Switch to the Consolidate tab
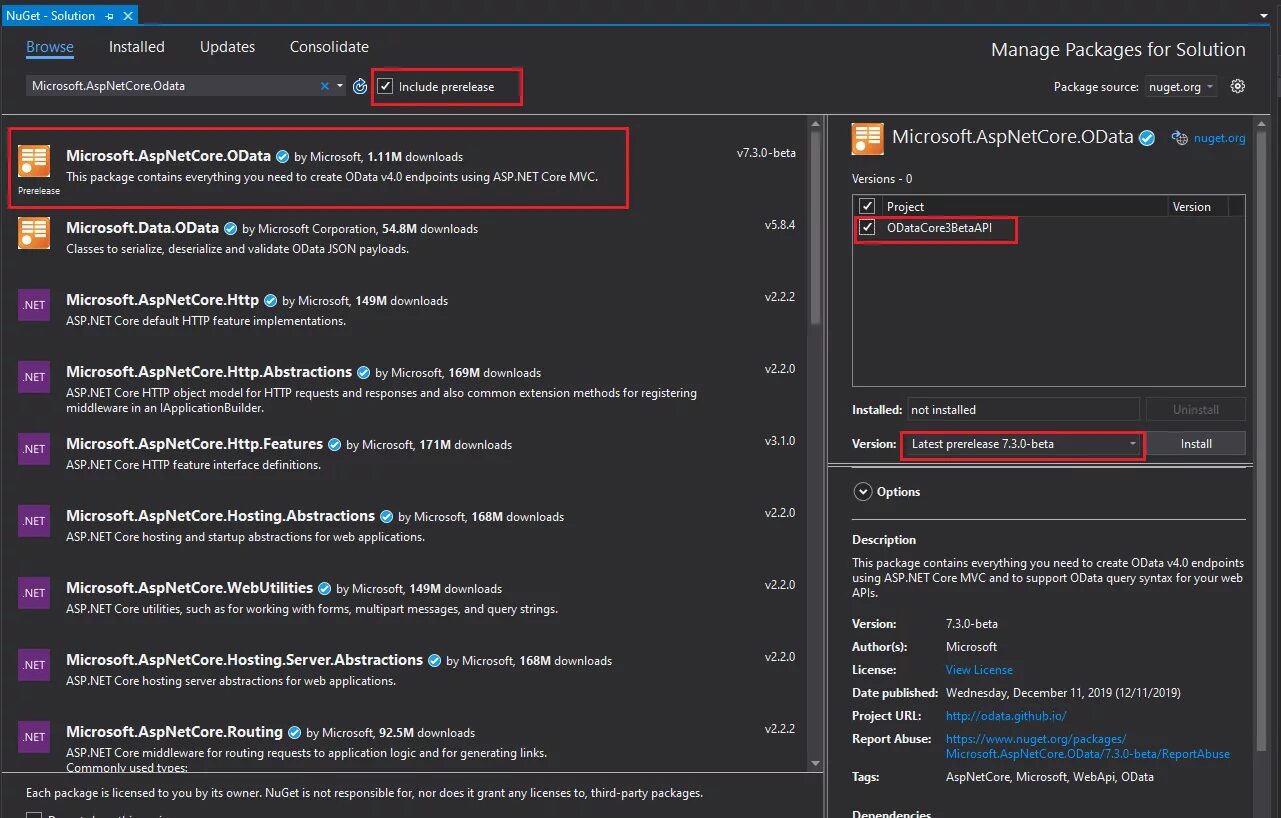1281x818 pixels. [x=329, y=47]
